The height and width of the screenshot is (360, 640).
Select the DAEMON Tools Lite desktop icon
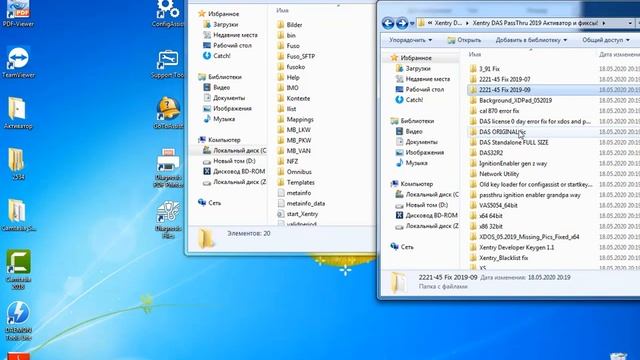tap(18, 321)
